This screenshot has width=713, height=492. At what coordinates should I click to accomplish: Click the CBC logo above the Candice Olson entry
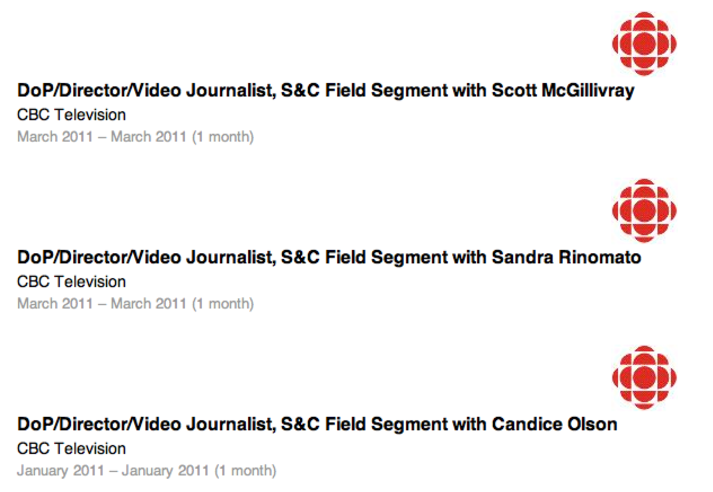(644, 377)
